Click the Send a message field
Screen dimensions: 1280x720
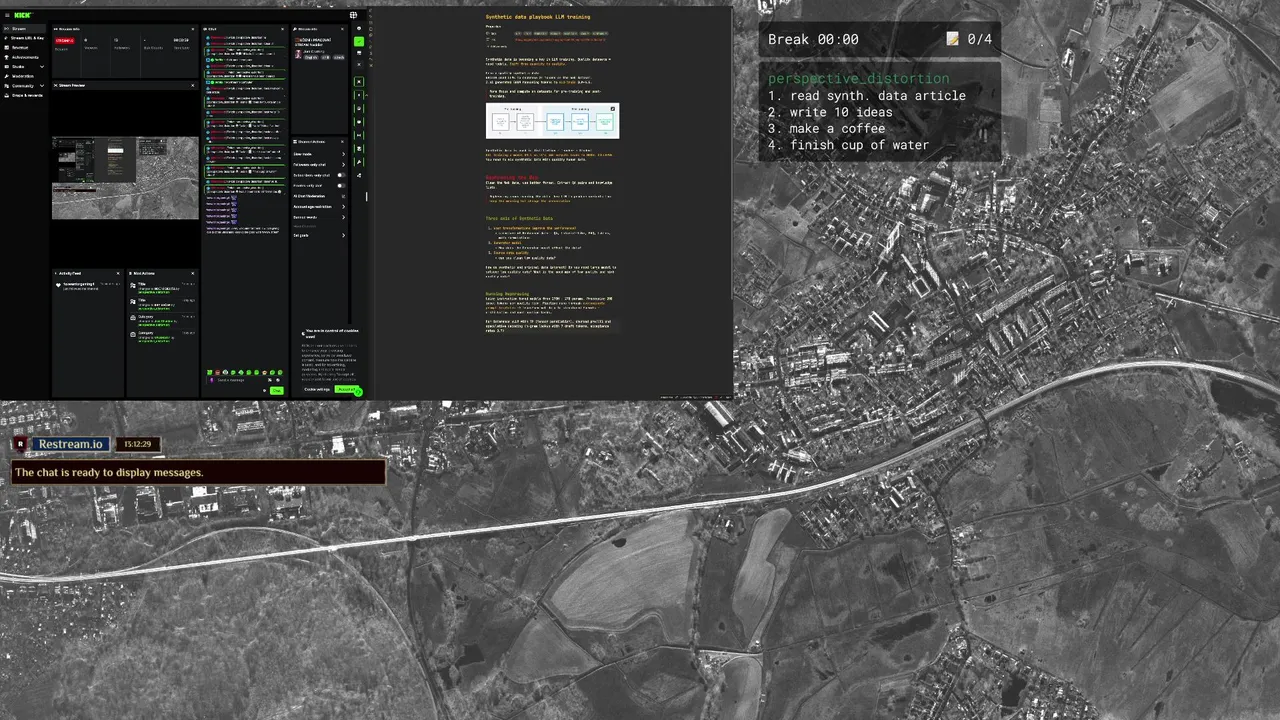241,380
